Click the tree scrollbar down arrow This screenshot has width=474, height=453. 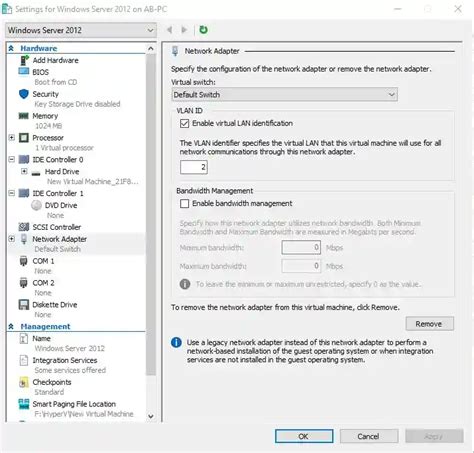pos(151,416)
